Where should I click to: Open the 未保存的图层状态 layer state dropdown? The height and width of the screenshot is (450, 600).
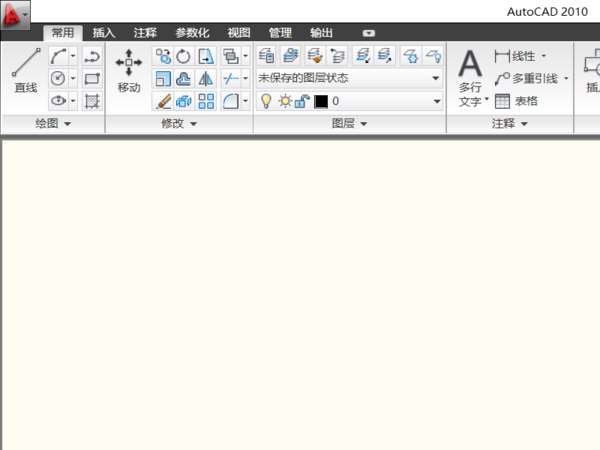click(x=349, y=78)
